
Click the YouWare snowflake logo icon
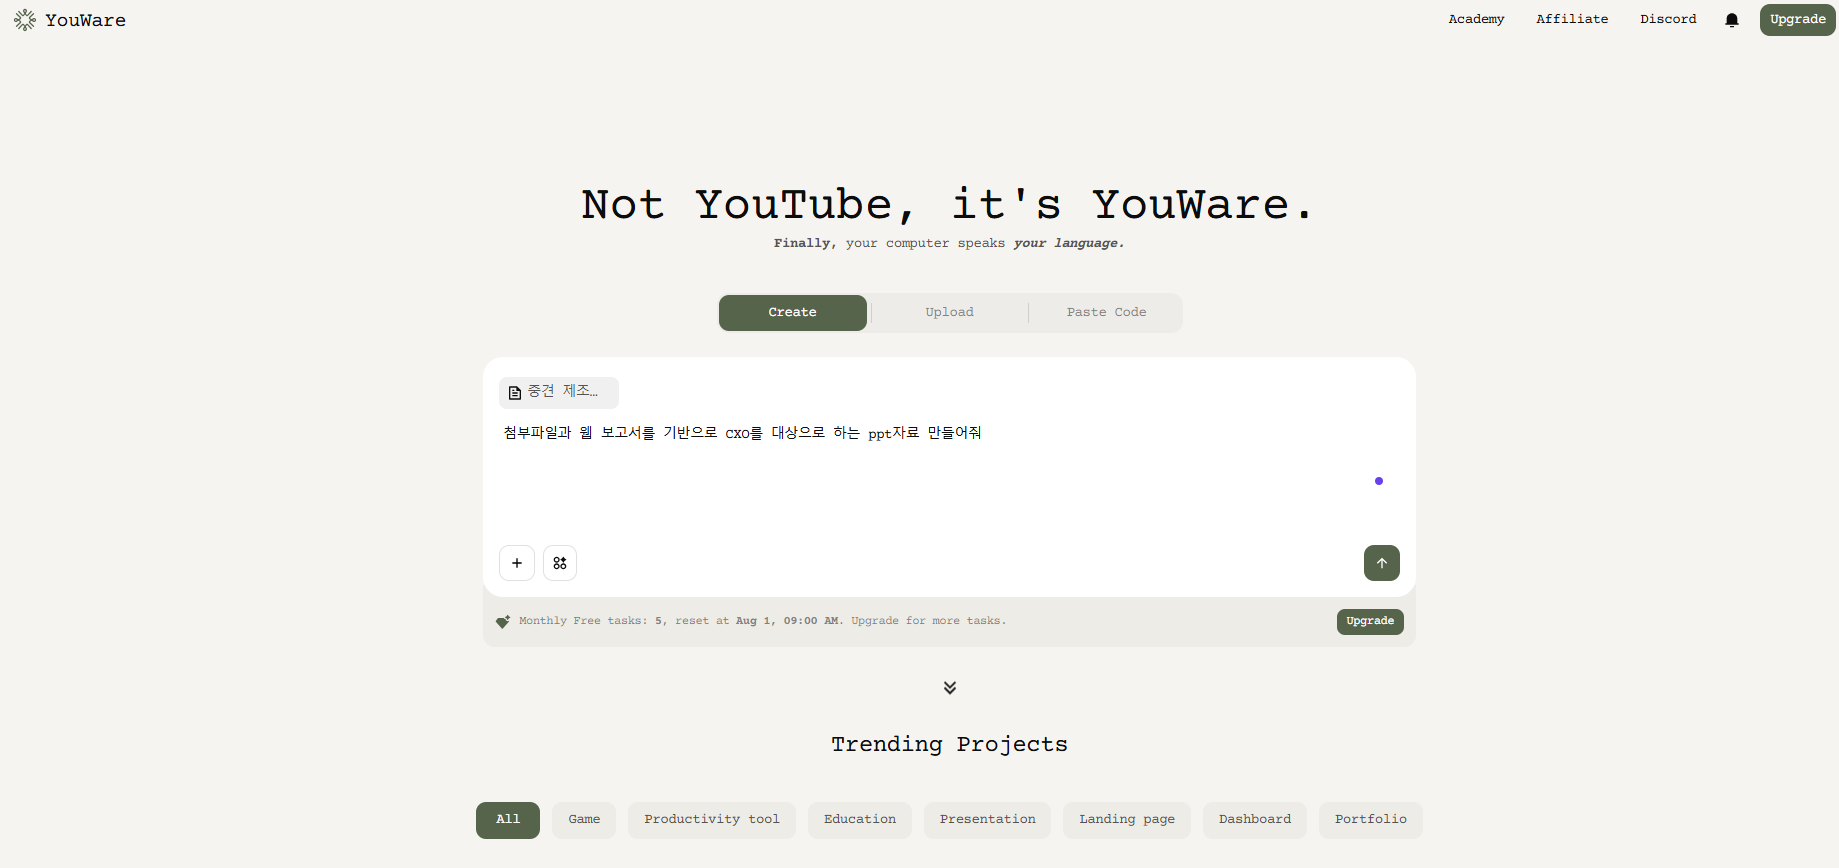[x=25, y=20]
